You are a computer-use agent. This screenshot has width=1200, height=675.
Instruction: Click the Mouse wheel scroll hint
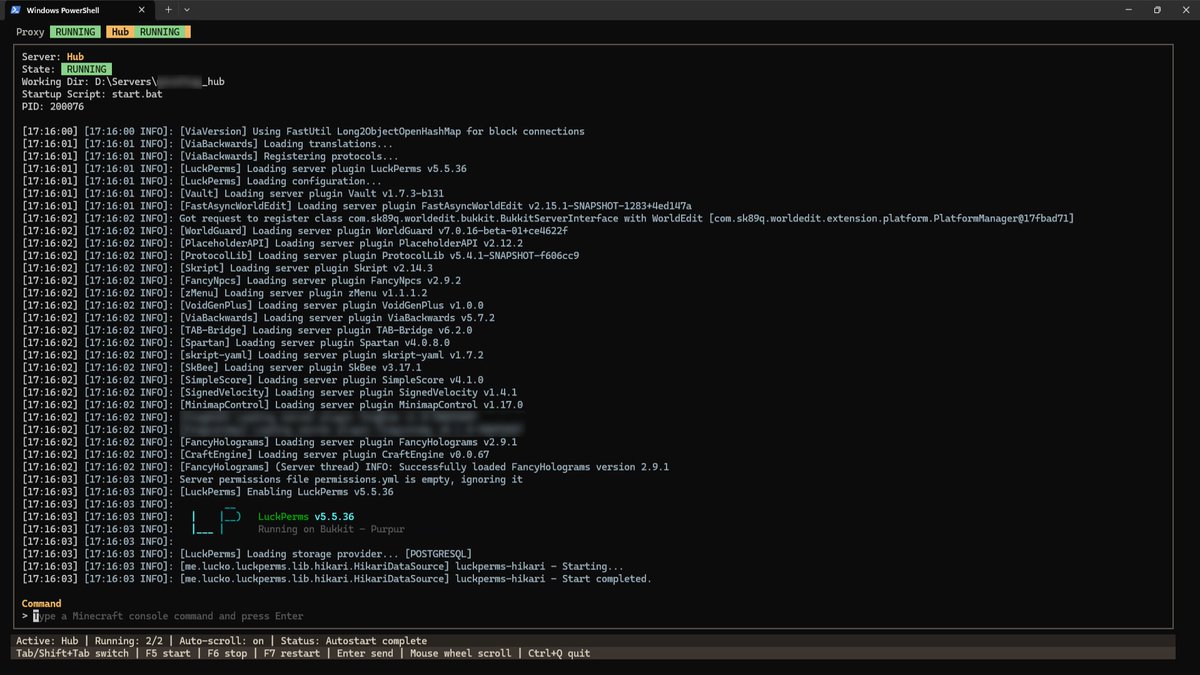point(461,653)
